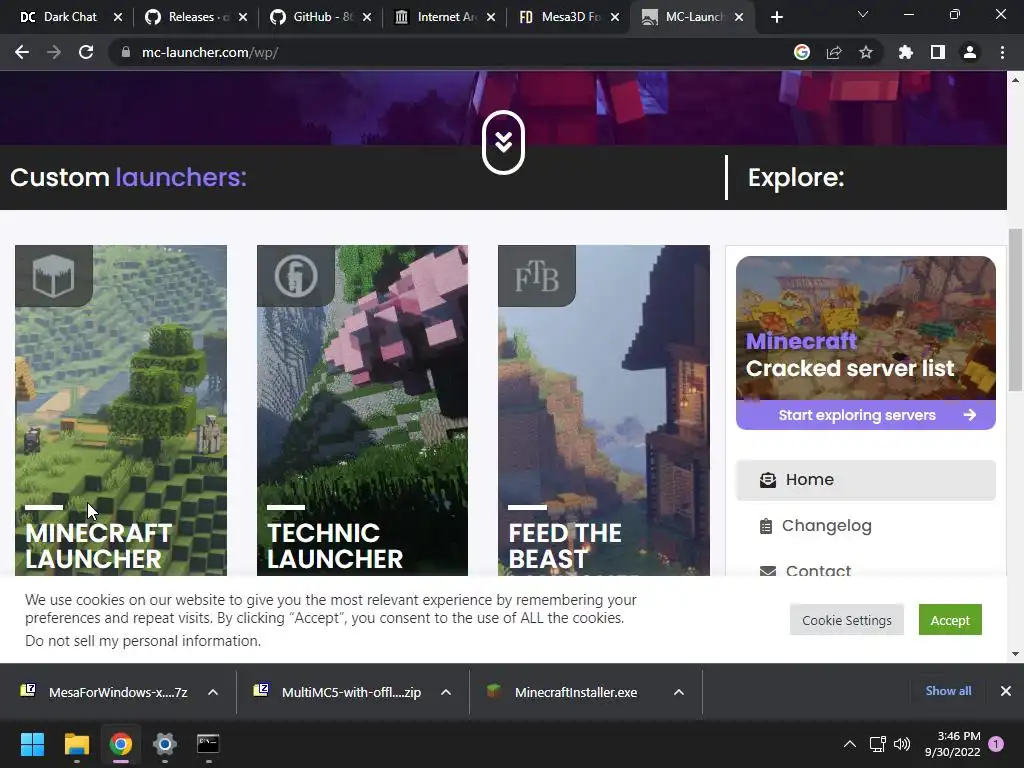1024x768 pixels.
Task: Open Chrome profile icon
Action: (970, 52)
